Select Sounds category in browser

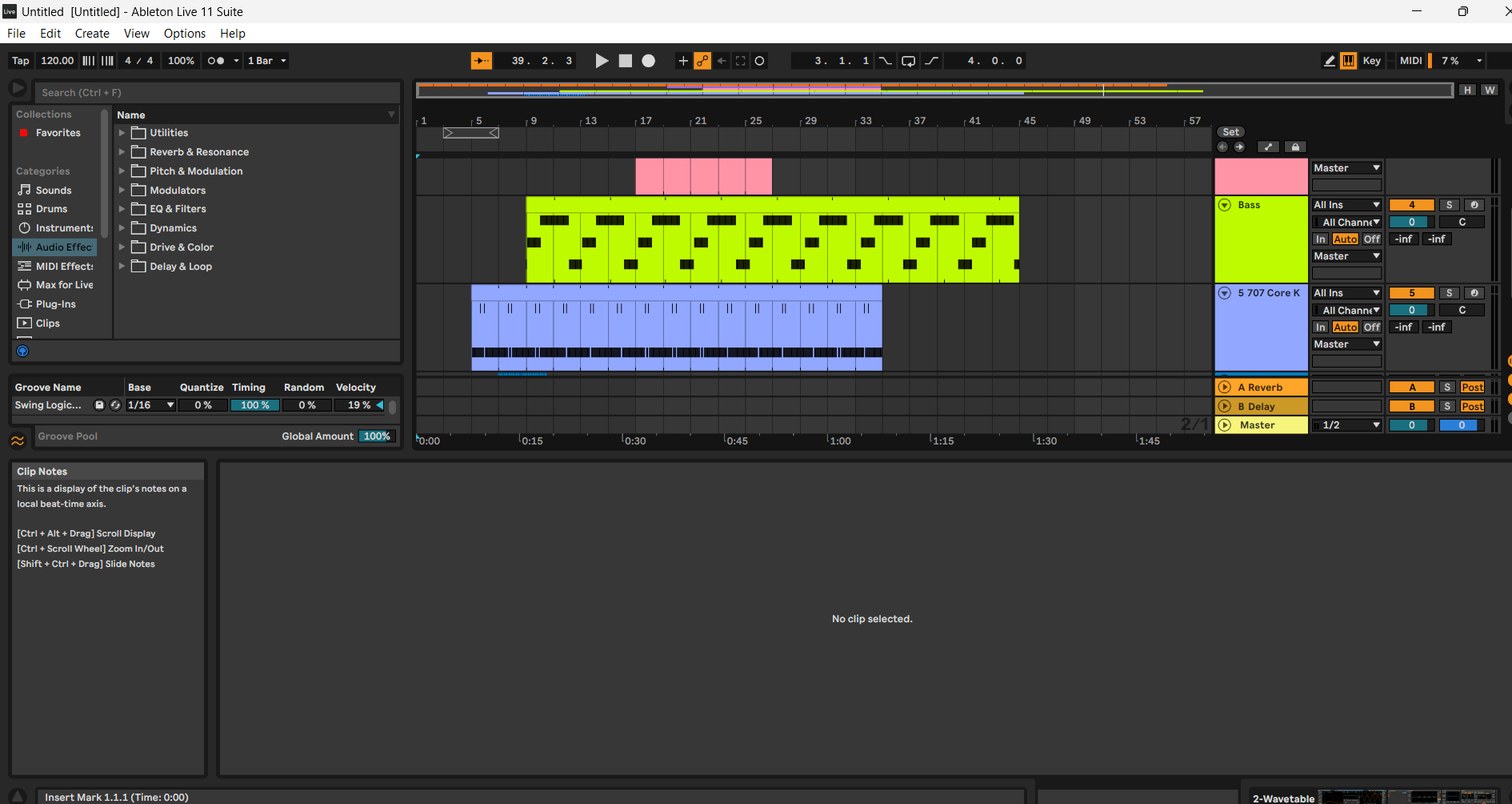(54, 190)
